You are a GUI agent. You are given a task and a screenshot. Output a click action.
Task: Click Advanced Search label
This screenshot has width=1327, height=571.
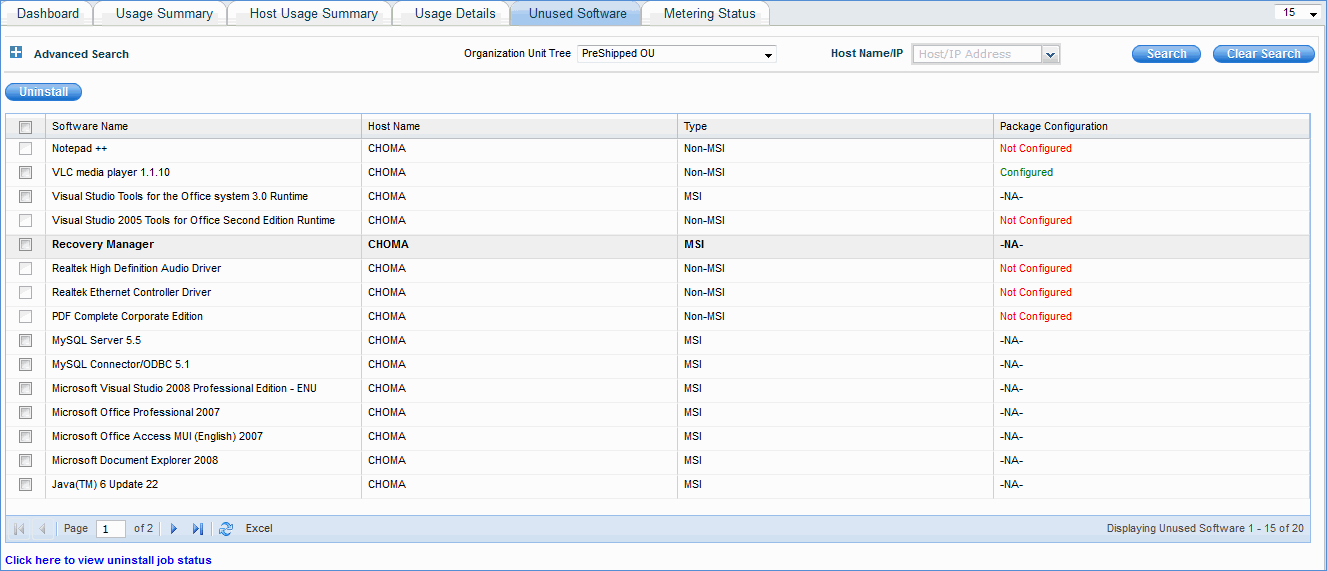click(81, 54)
